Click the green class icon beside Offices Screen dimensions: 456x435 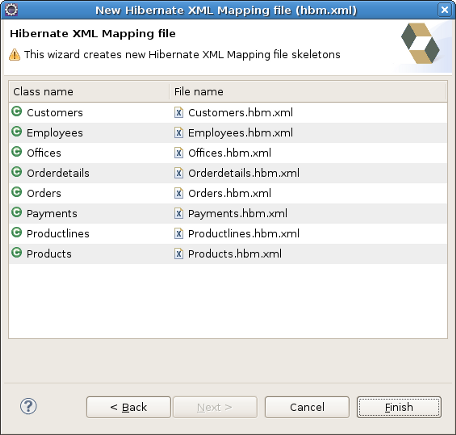tap(17, 152)
